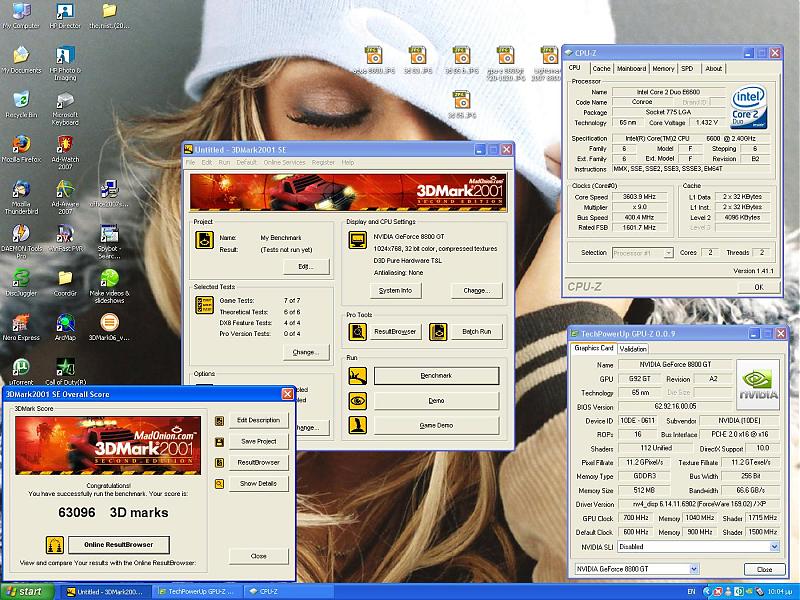The width and height of the screenshot is (800, 600).
Task: Open uTorrent desktop icon
Action: click(x=21, y=371)
